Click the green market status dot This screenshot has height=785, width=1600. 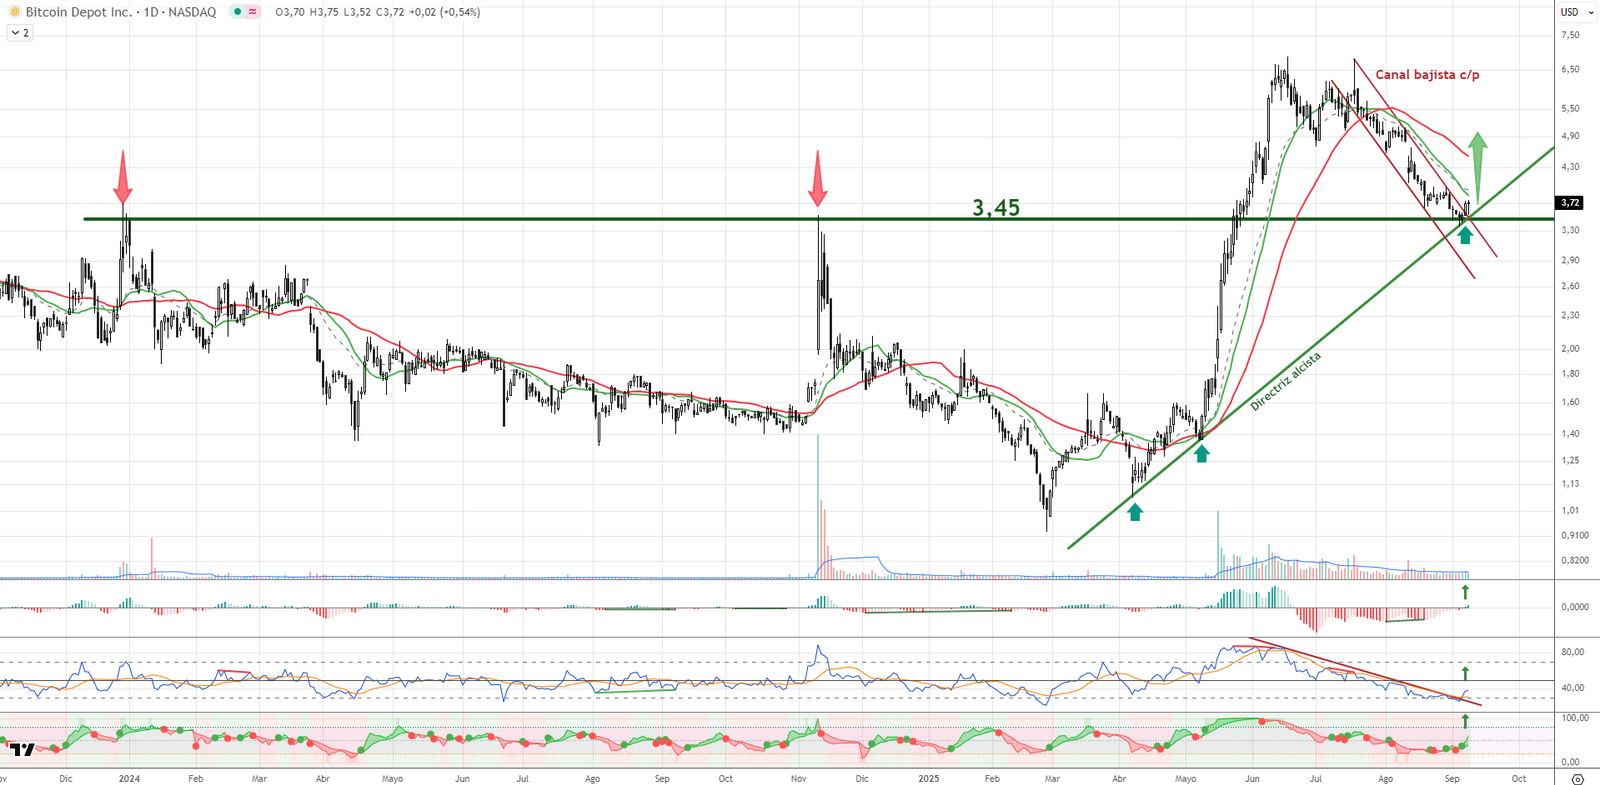[x=237, y=12]
